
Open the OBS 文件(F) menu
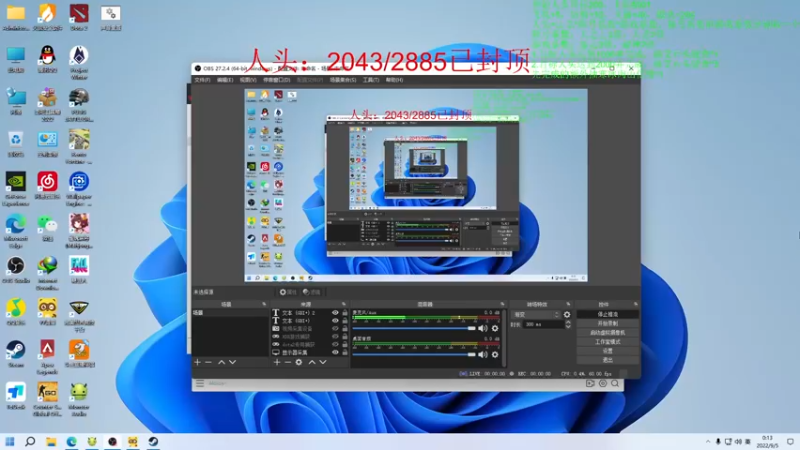click(202, 80)
